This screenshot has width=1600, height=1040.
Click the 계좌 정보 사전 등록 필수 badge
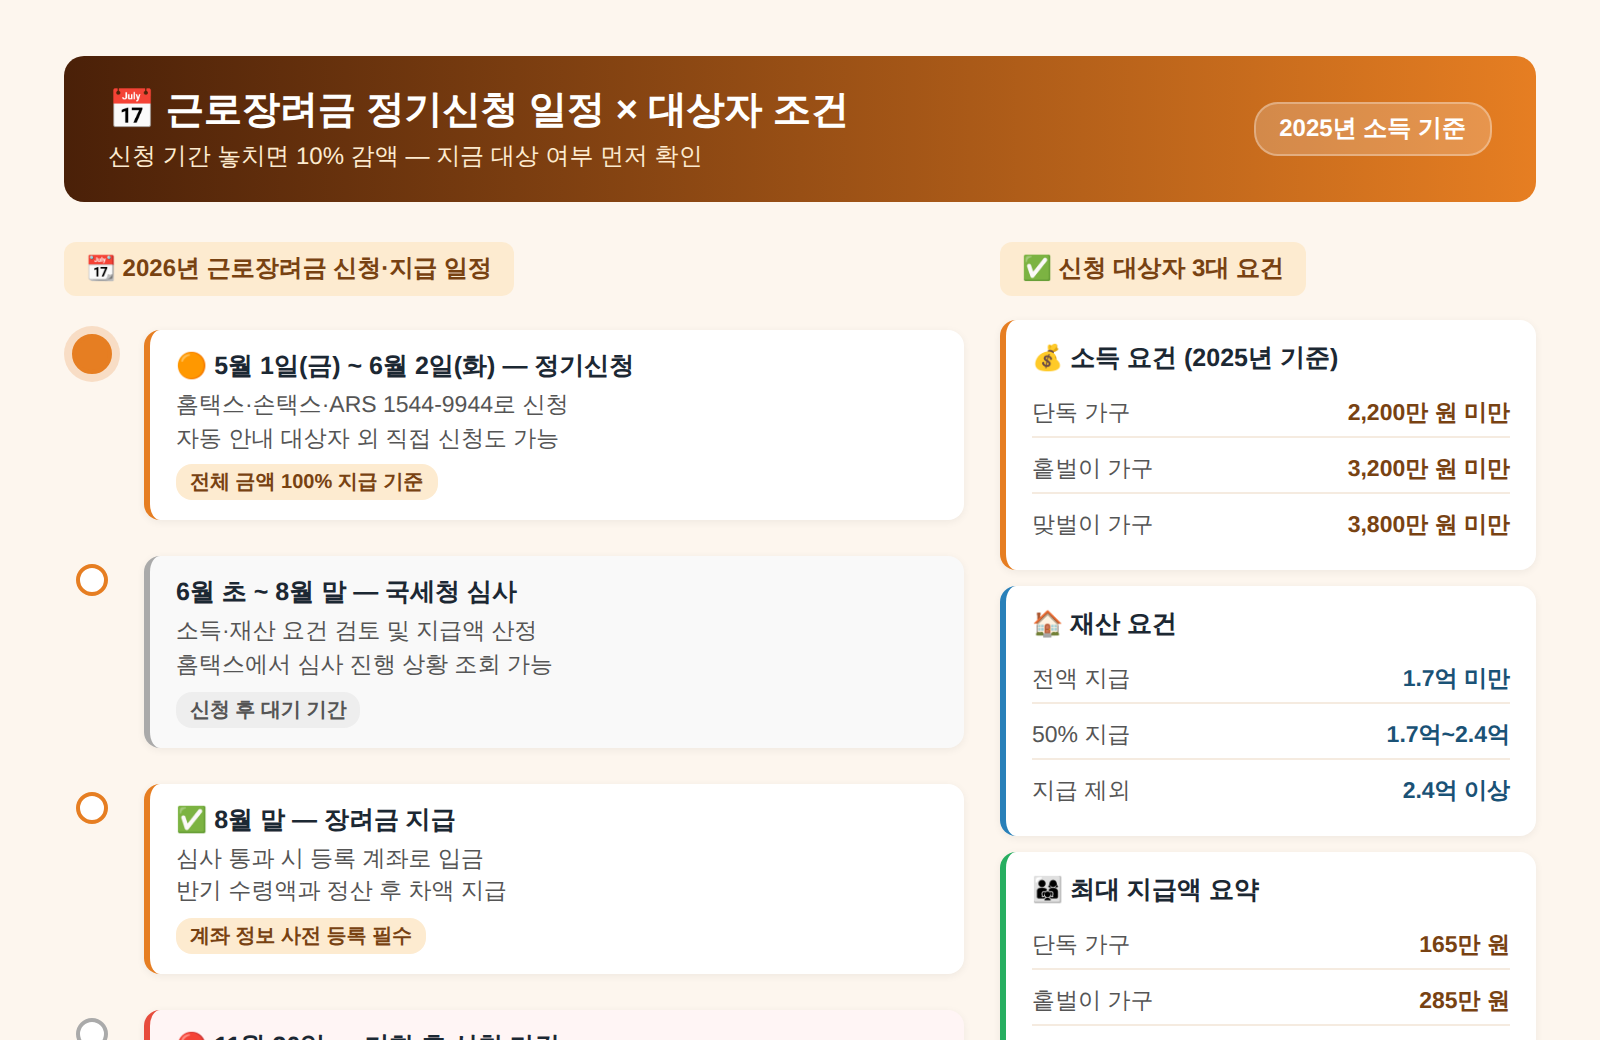pos(301,937)
